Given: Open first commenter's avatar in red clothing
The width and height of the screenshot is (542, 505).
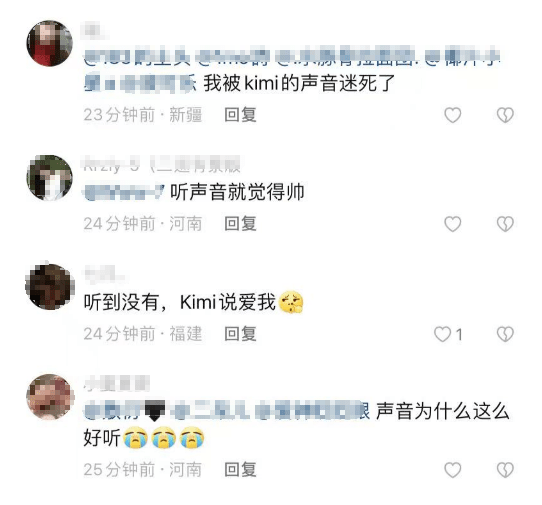Looking at the screenshot, I should (49, 43).
